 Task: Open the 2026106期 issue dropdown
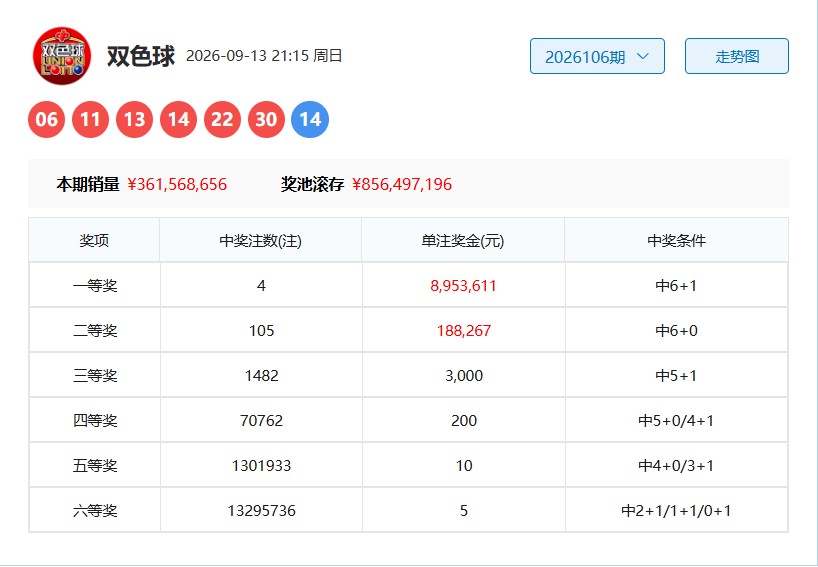[597, 56]
